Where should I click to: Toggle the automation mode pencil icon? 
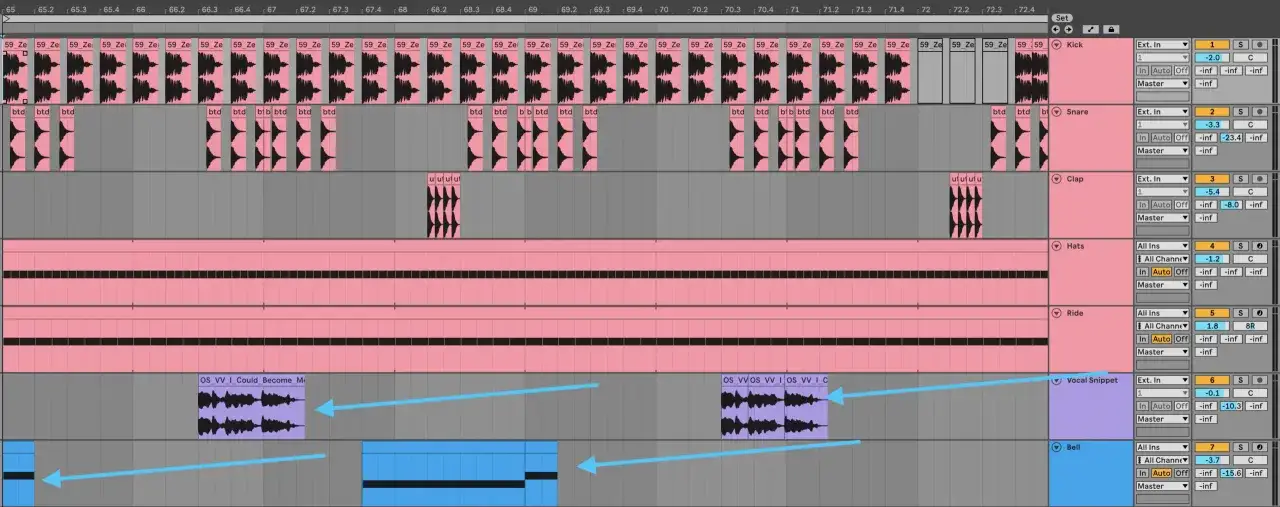(x=1091, y=29)
